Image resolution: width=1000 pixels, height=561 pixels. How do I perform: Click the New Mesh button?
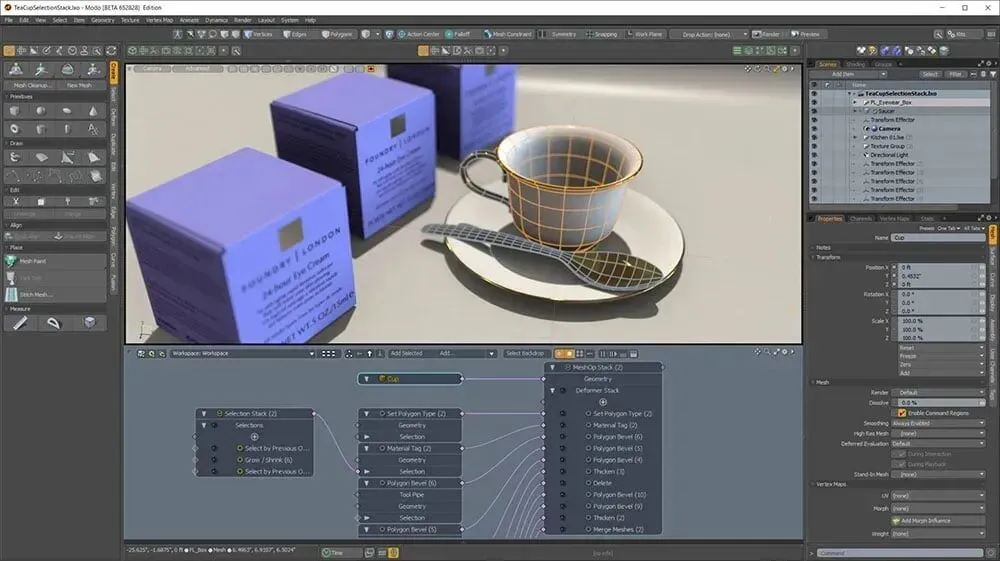point(80,85)
